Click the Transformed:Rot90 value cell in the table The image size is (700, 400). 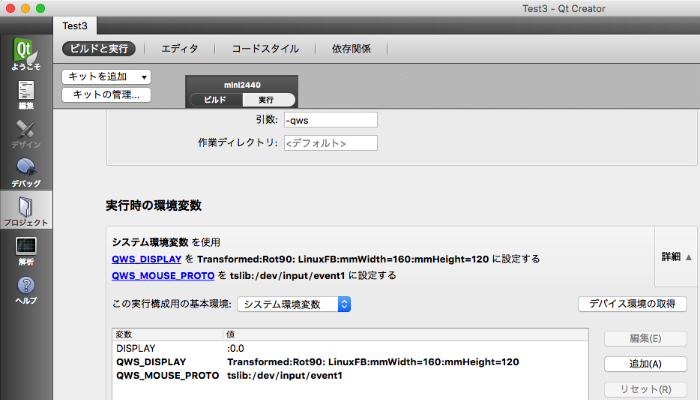point(373,362)
